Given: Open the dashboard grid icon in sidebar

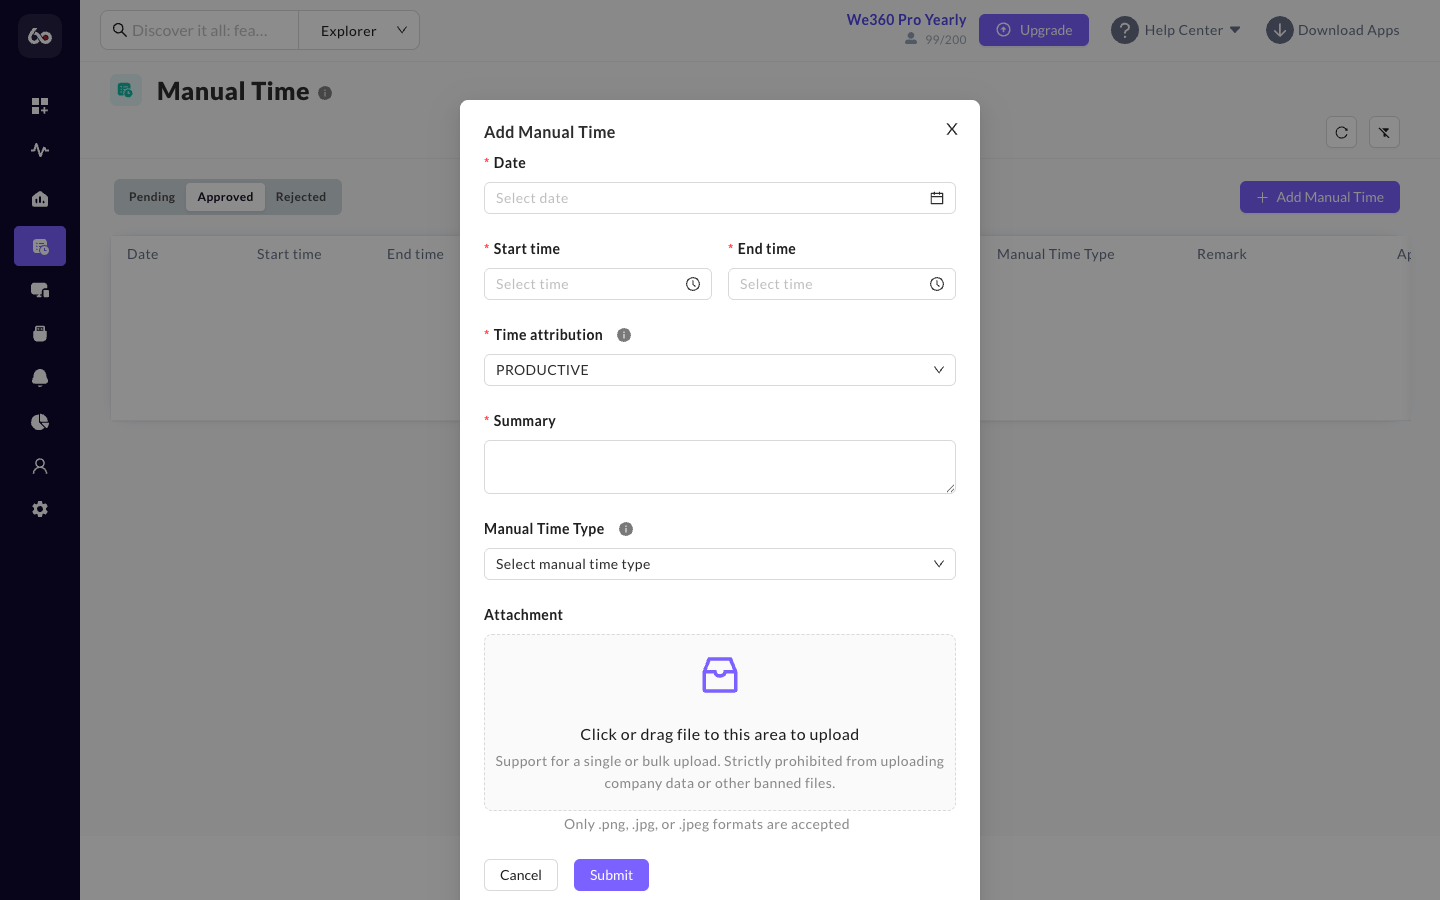Looking at the screenshot, I should (40, 106).
